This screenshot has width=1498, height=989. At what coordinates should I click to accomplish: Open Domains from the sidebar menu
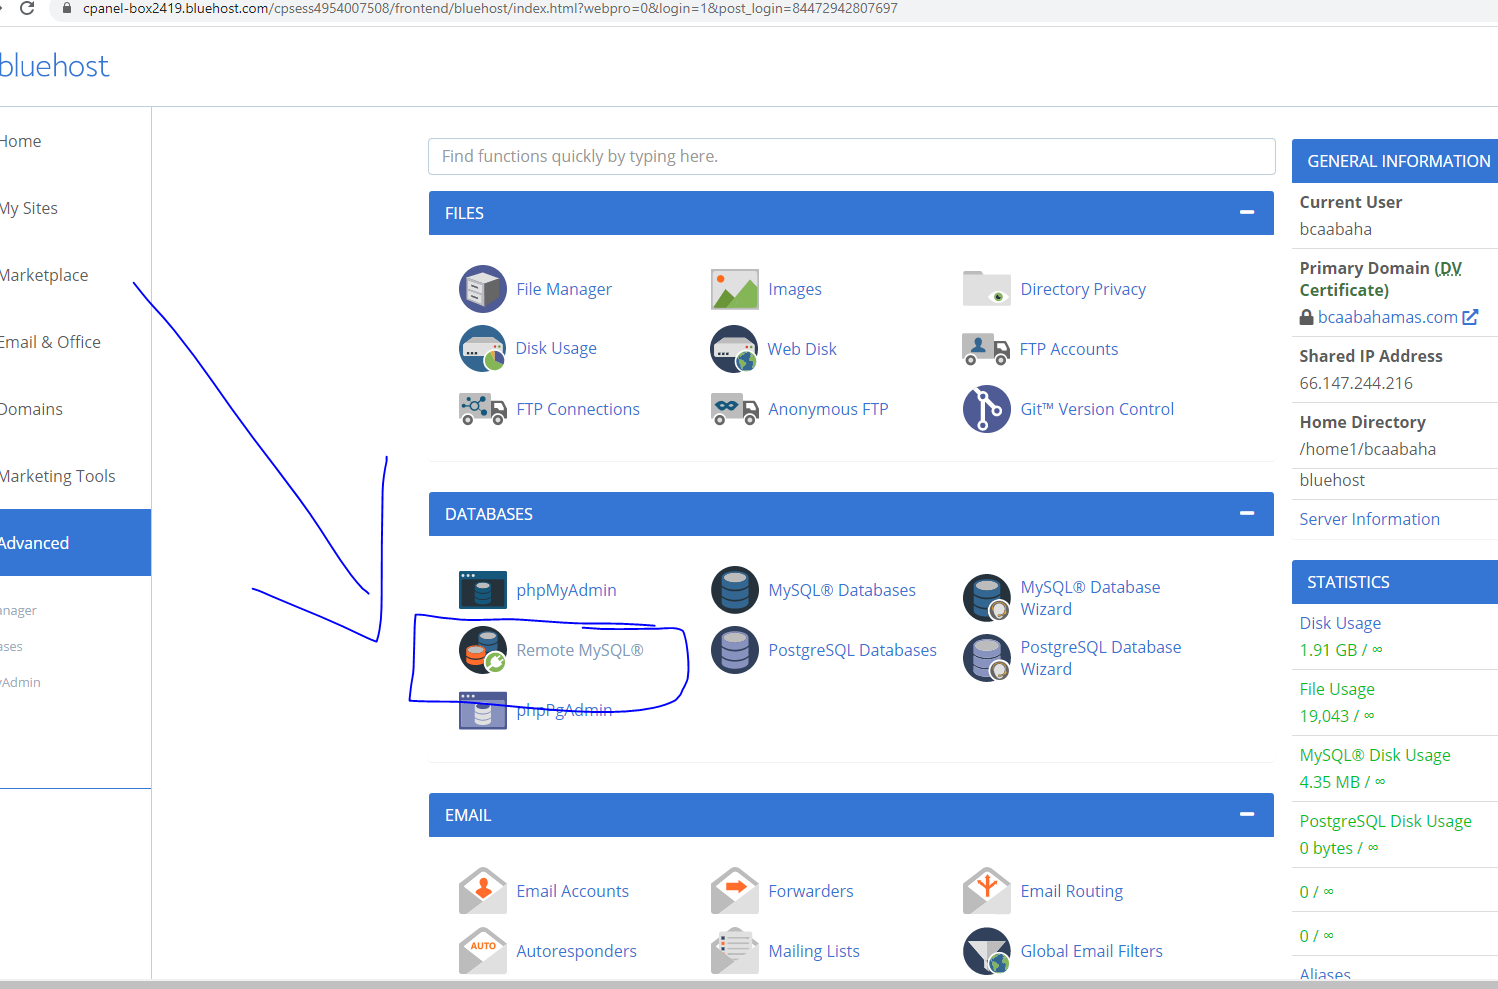[32, 409]
